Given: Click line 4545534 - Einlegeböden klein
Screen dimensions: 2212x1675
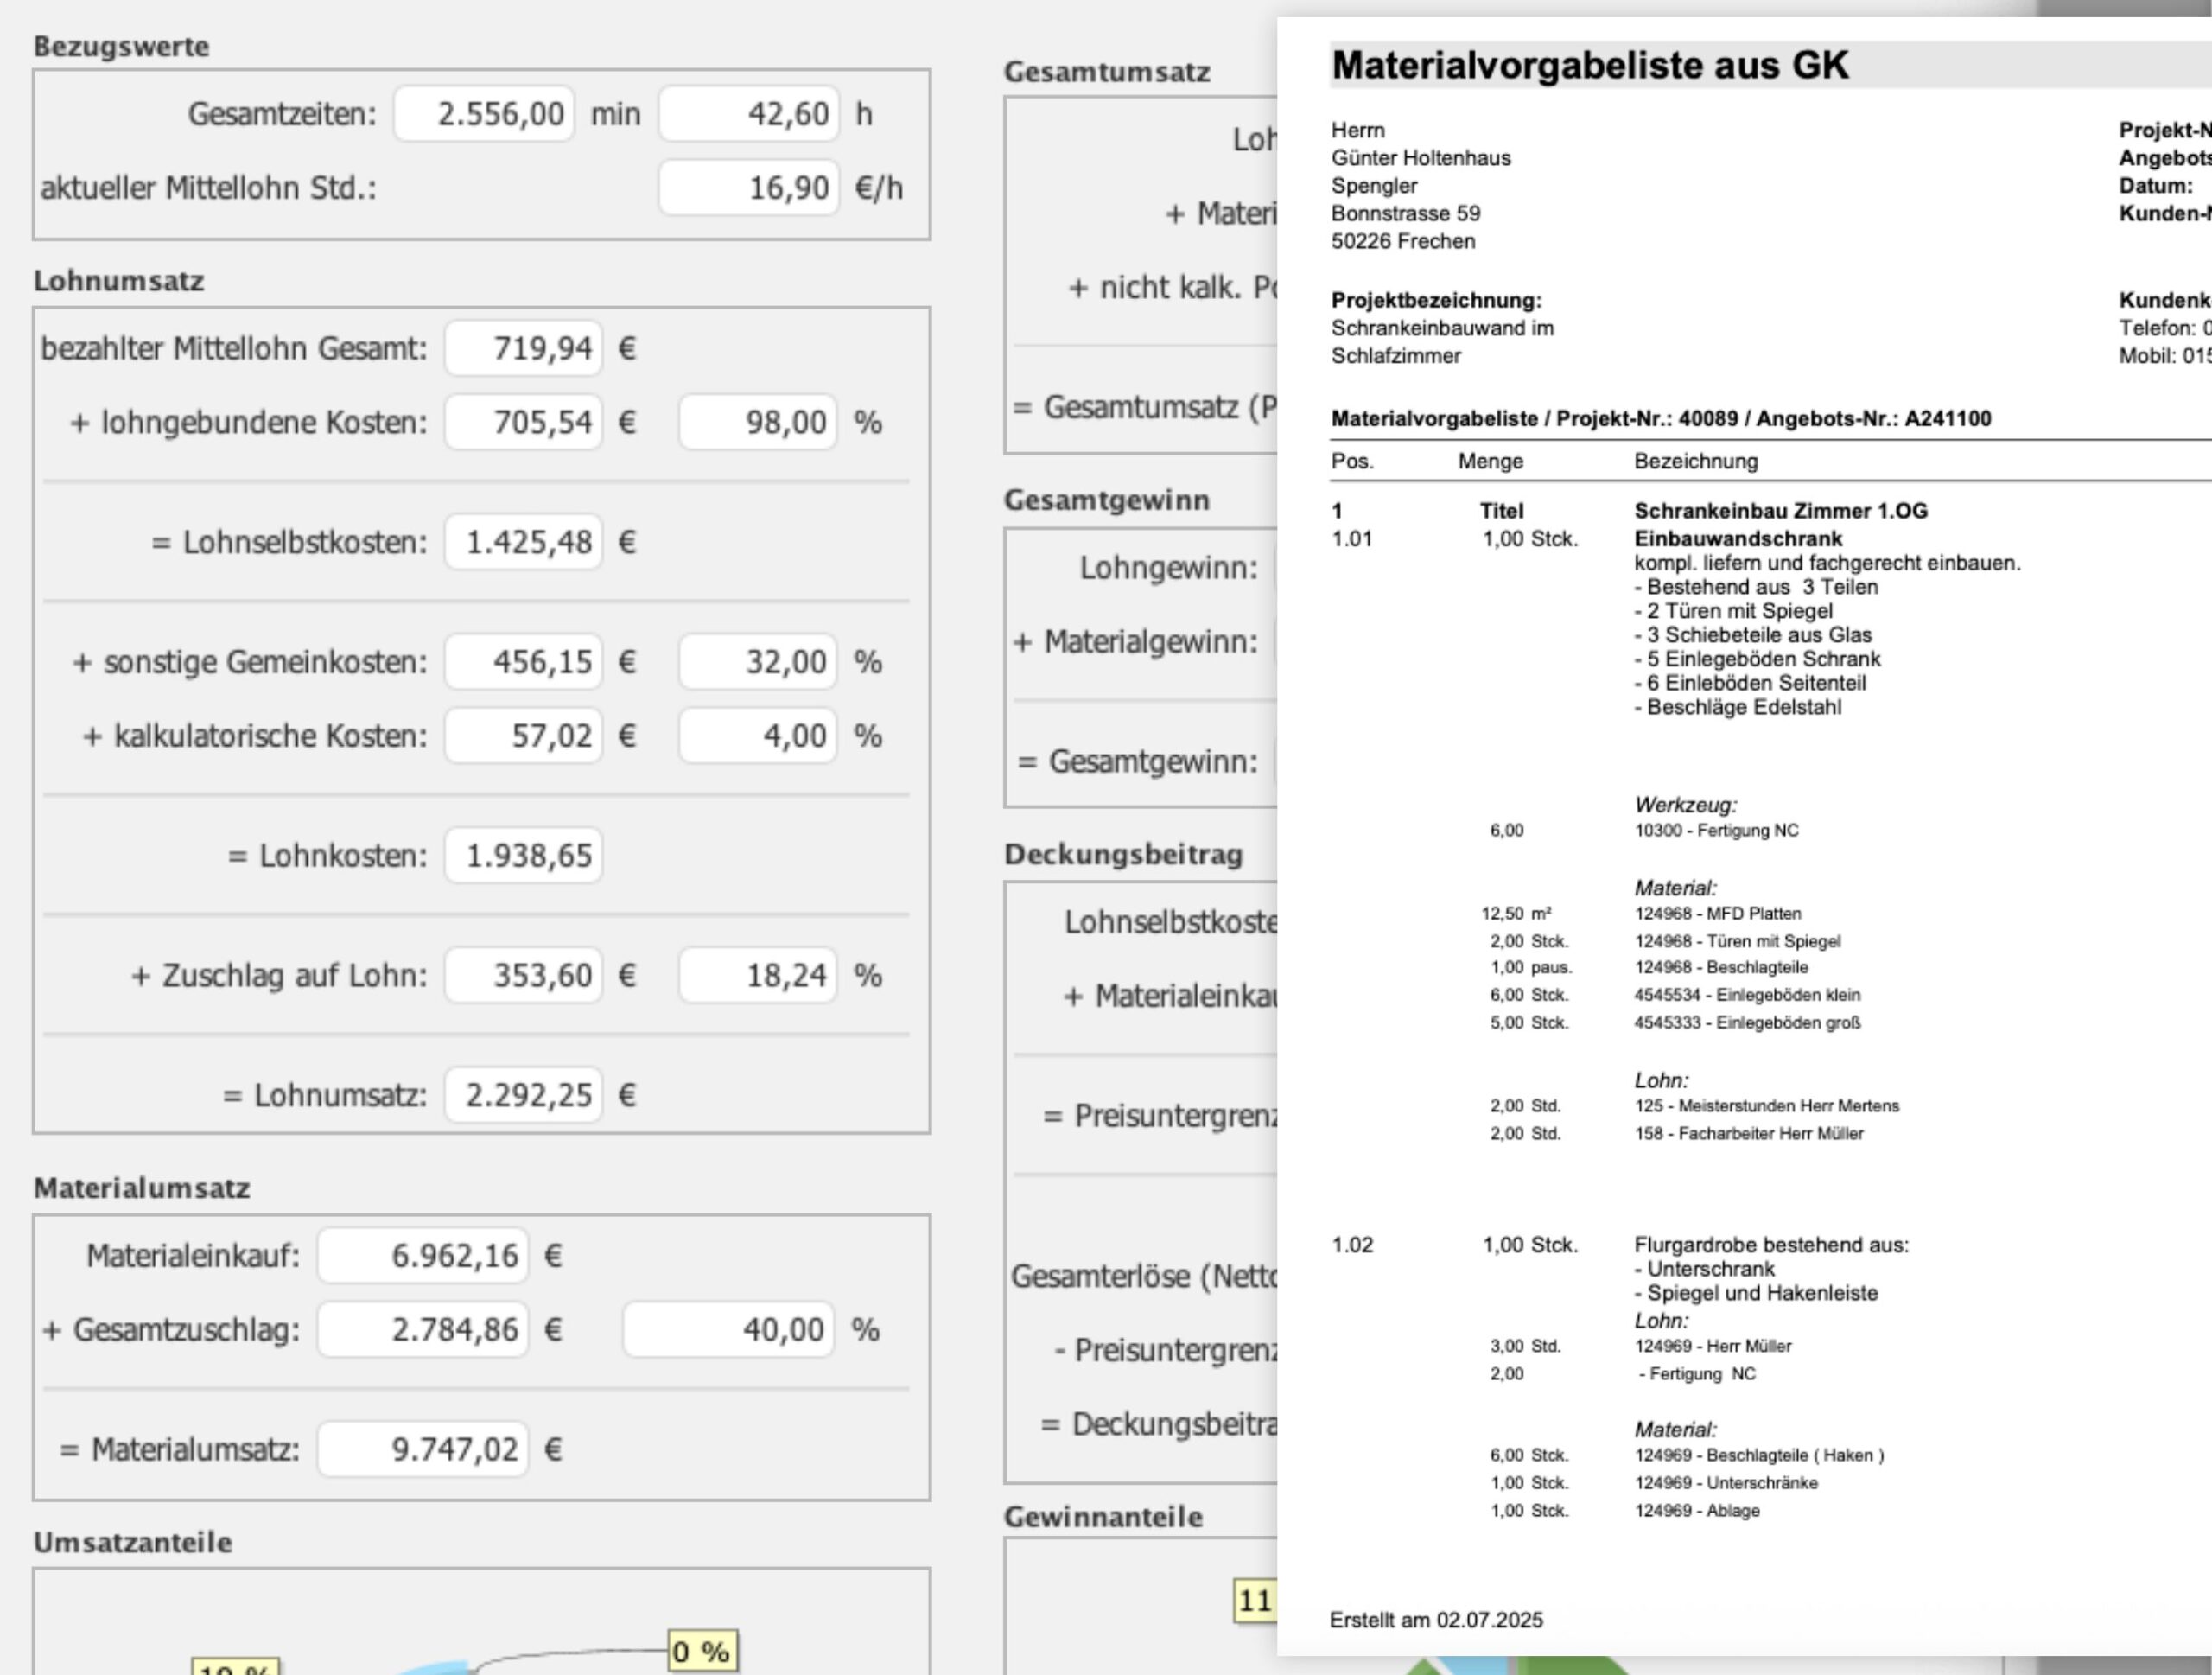Looking at the screenshot, I should [x=1747, y=995].
